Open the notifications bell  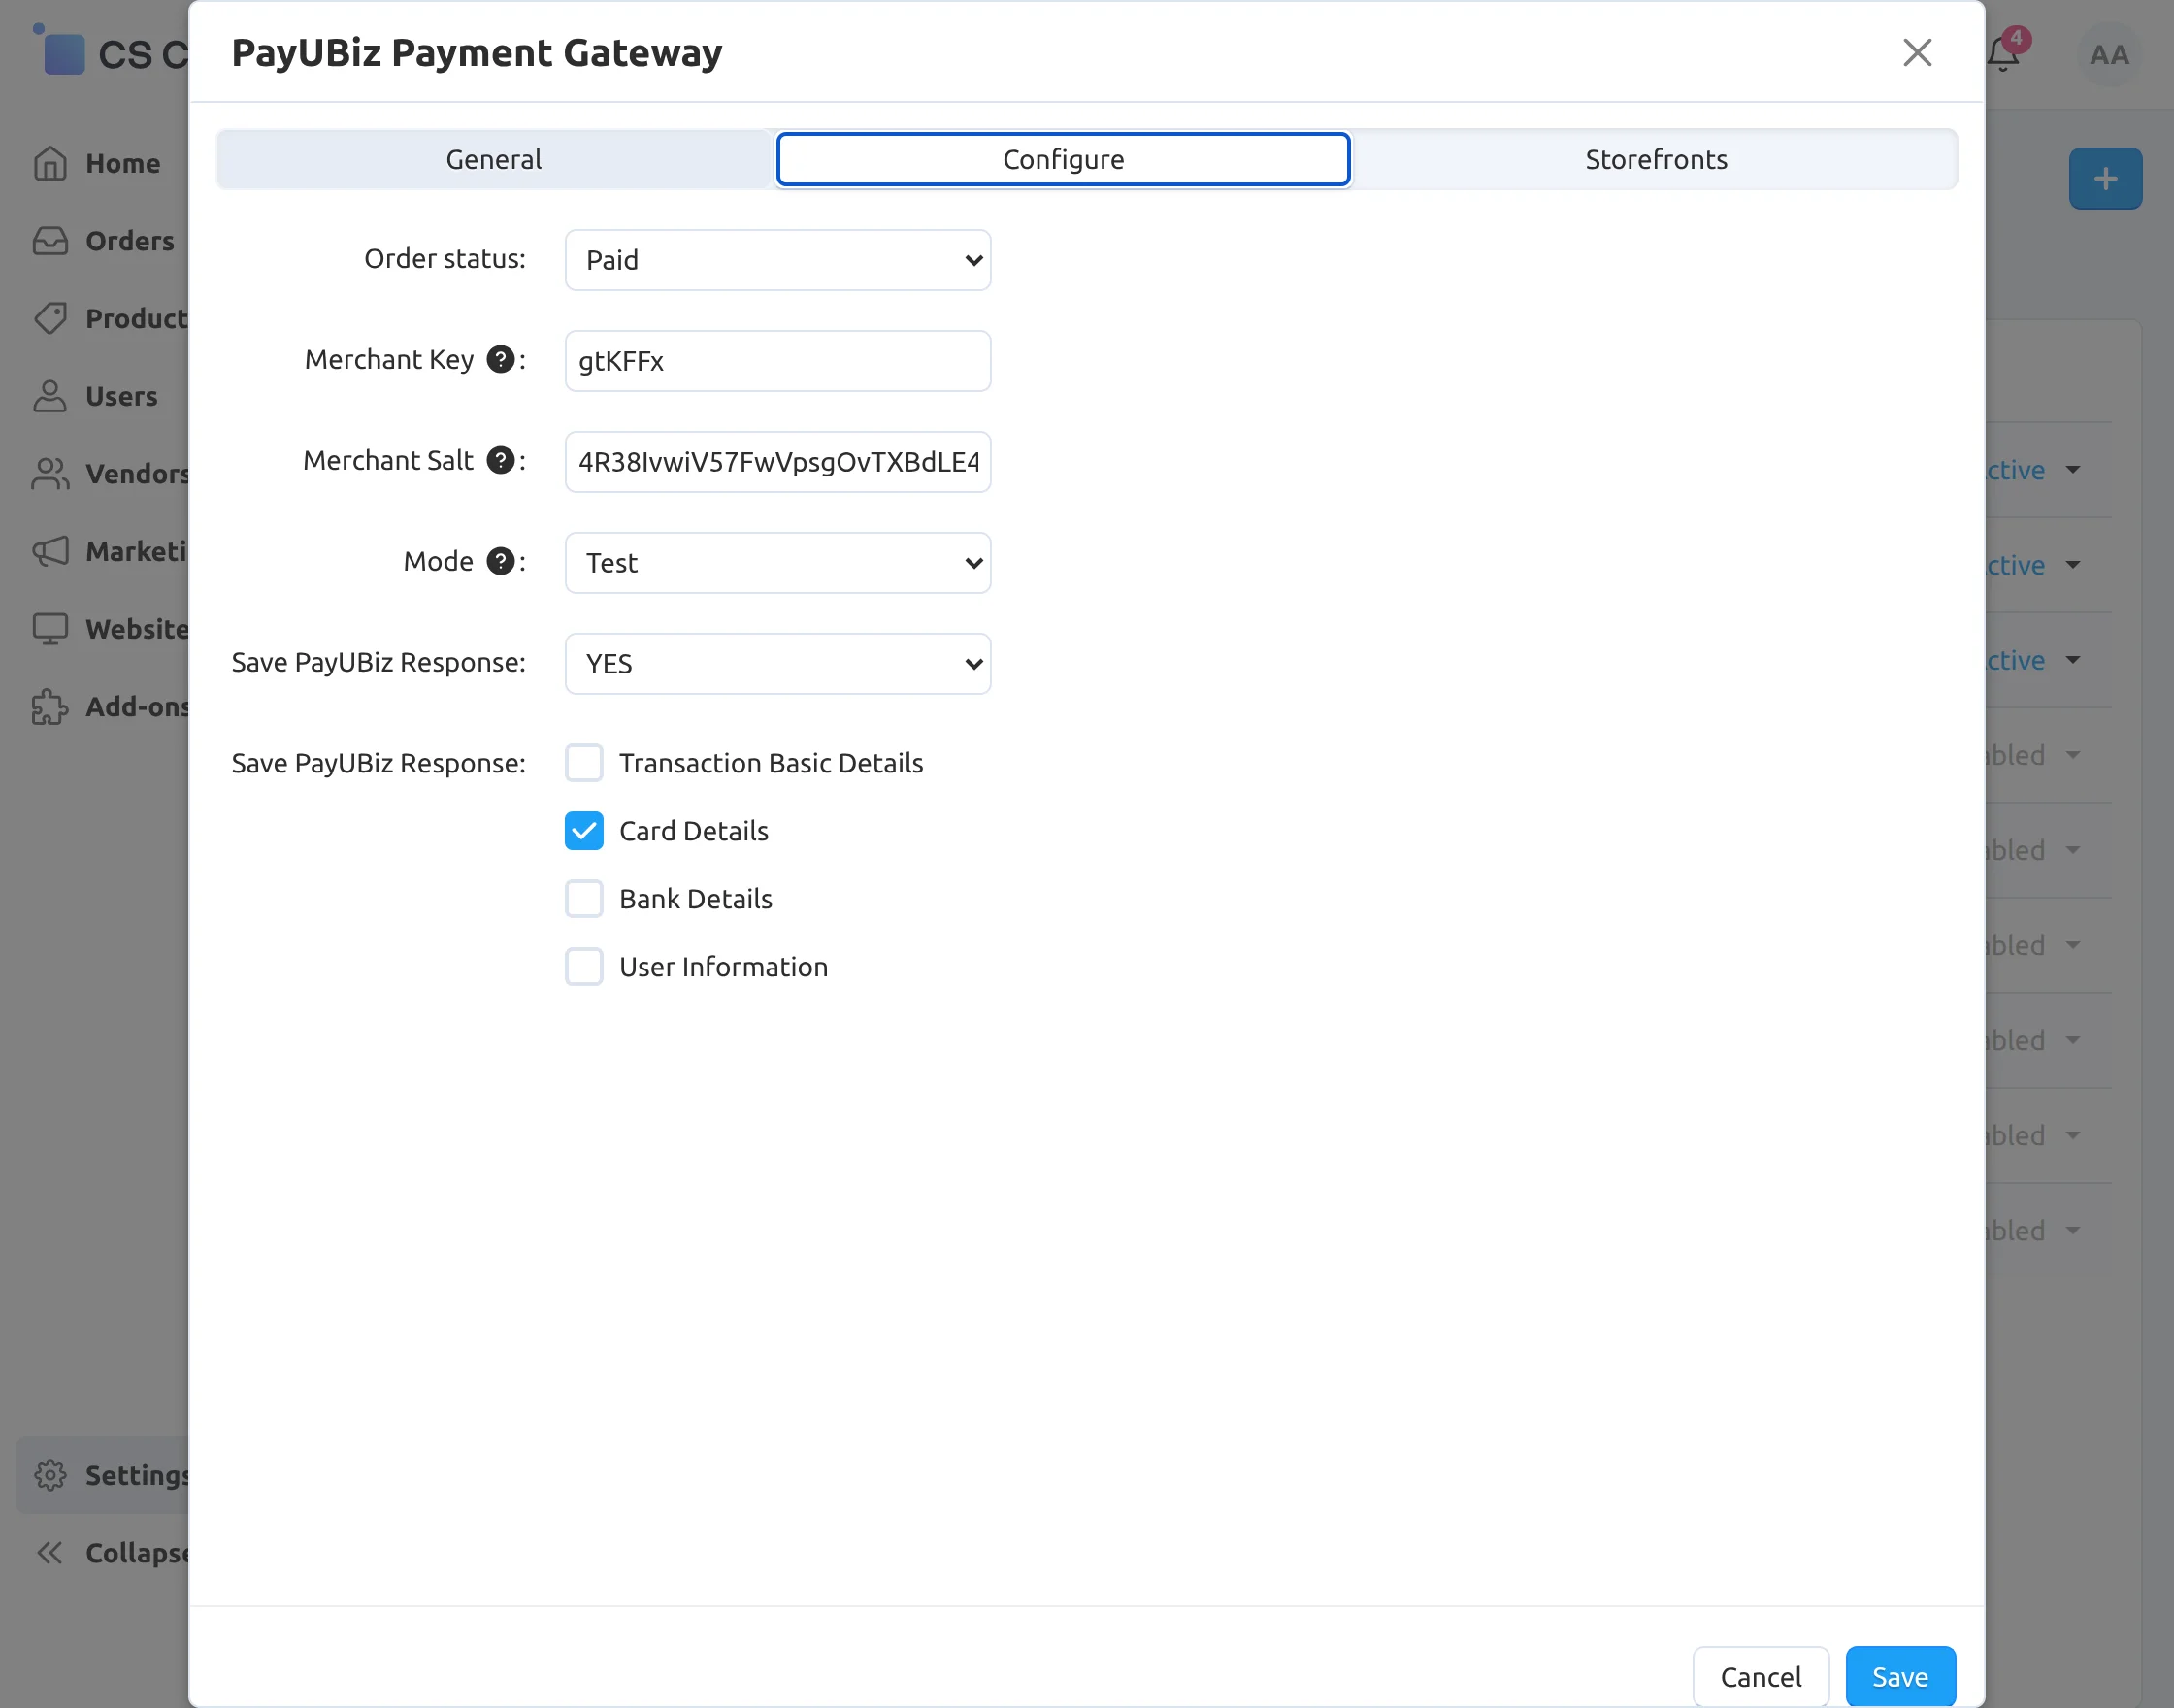click(2004, 53)
